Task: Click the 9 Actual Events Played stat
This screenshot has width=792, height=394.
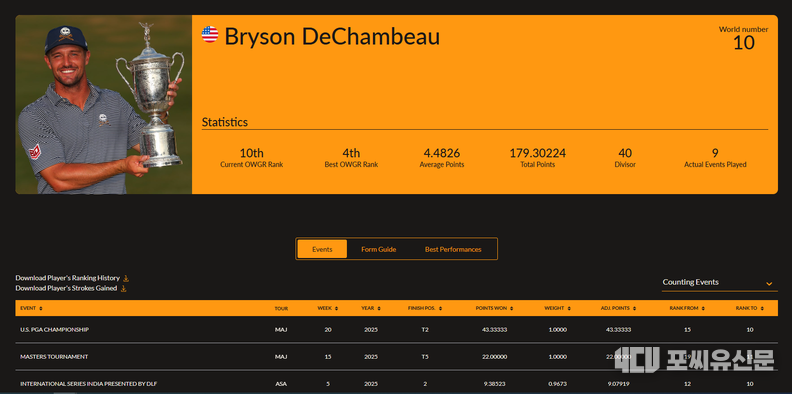Action: pyautogui.click(x=715, y=158)
